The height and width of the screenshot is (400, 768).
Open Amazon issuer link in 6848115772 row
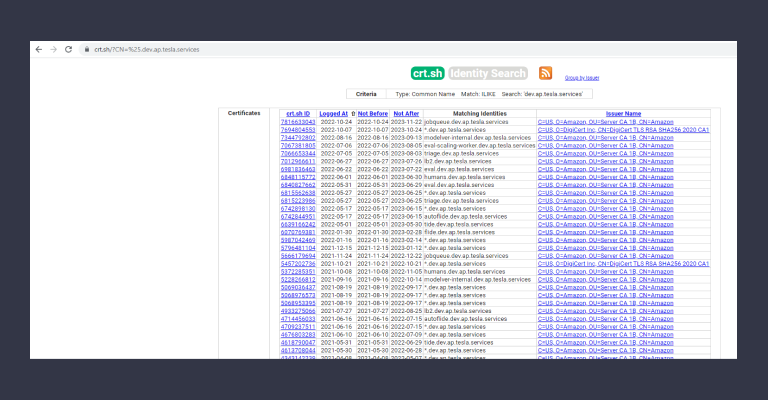[605, 177]
